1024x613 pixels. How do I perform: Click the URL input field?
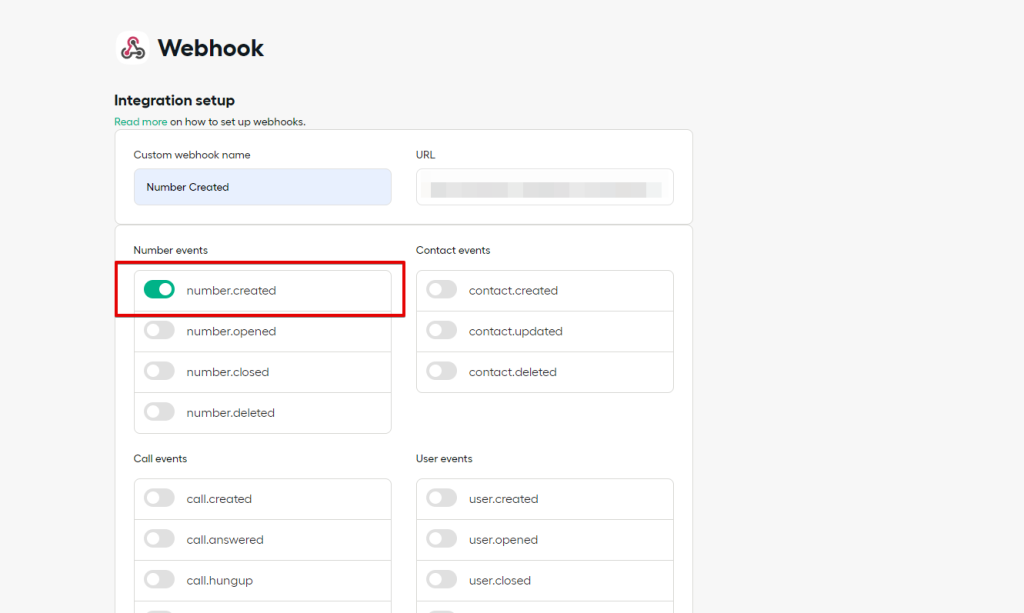coord(544,187)
